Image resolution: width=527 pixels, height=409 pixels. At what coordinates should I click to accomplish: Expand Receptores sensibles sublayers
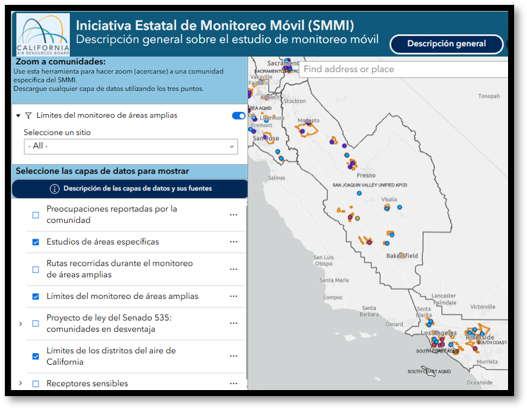21,383
